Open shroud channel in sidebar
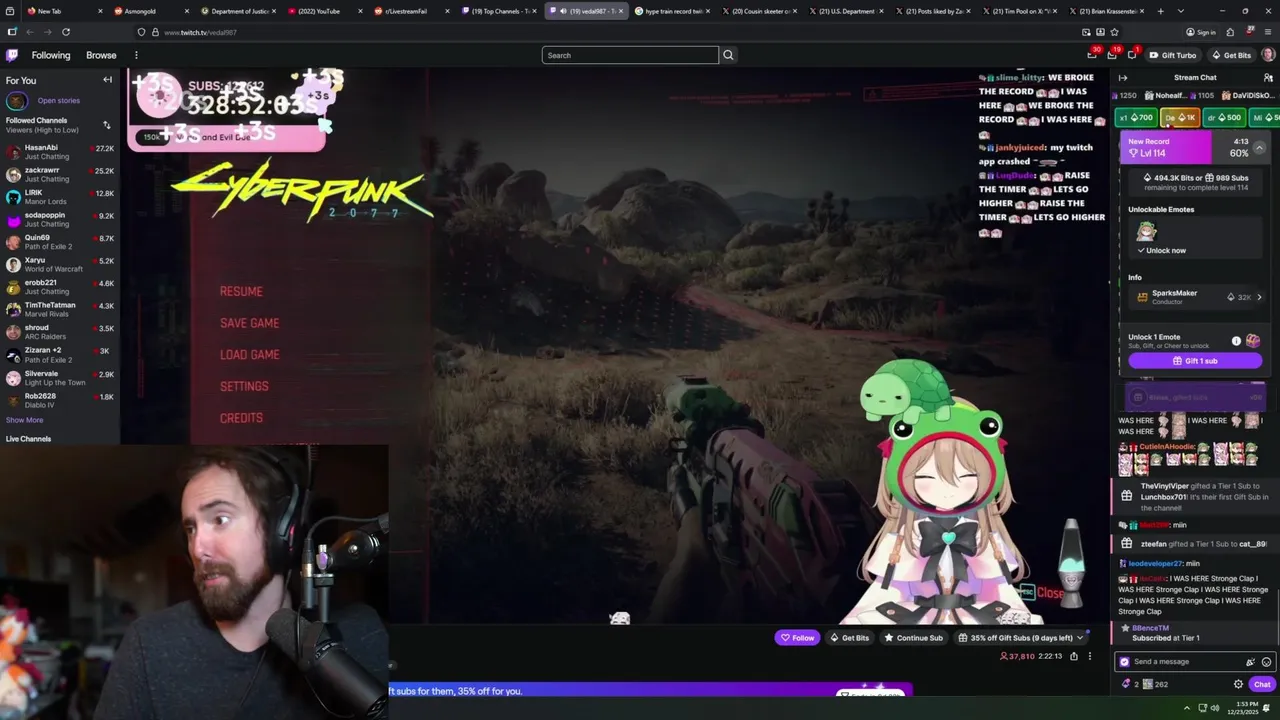This screenshot has width=1280, height=720. [60, 332]
